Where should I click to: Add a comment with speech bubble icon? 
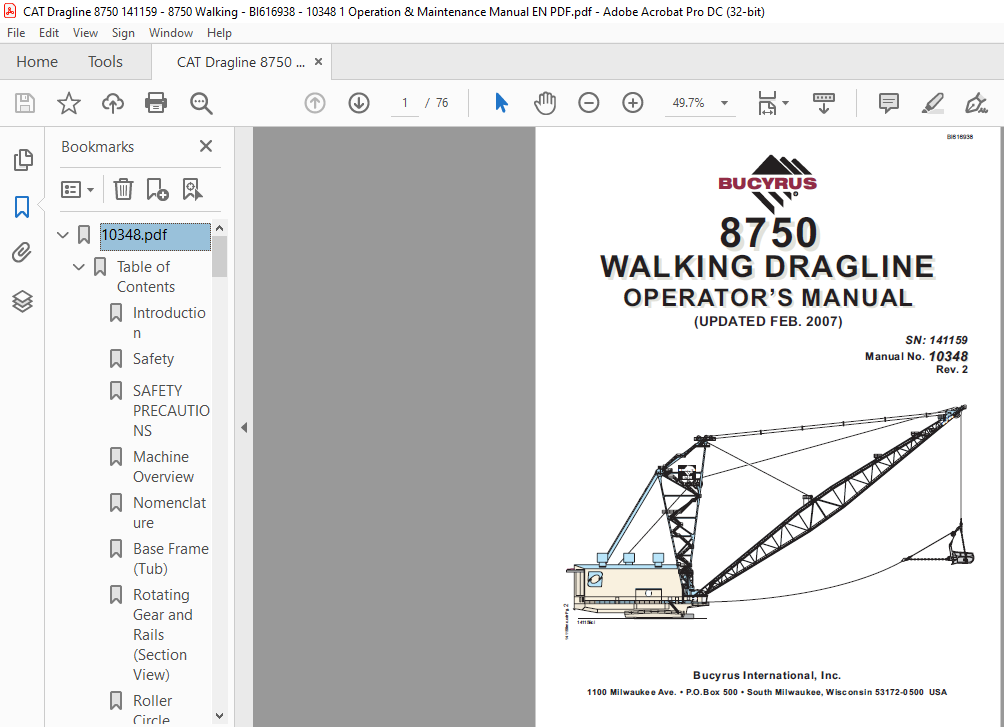(889, 103)
